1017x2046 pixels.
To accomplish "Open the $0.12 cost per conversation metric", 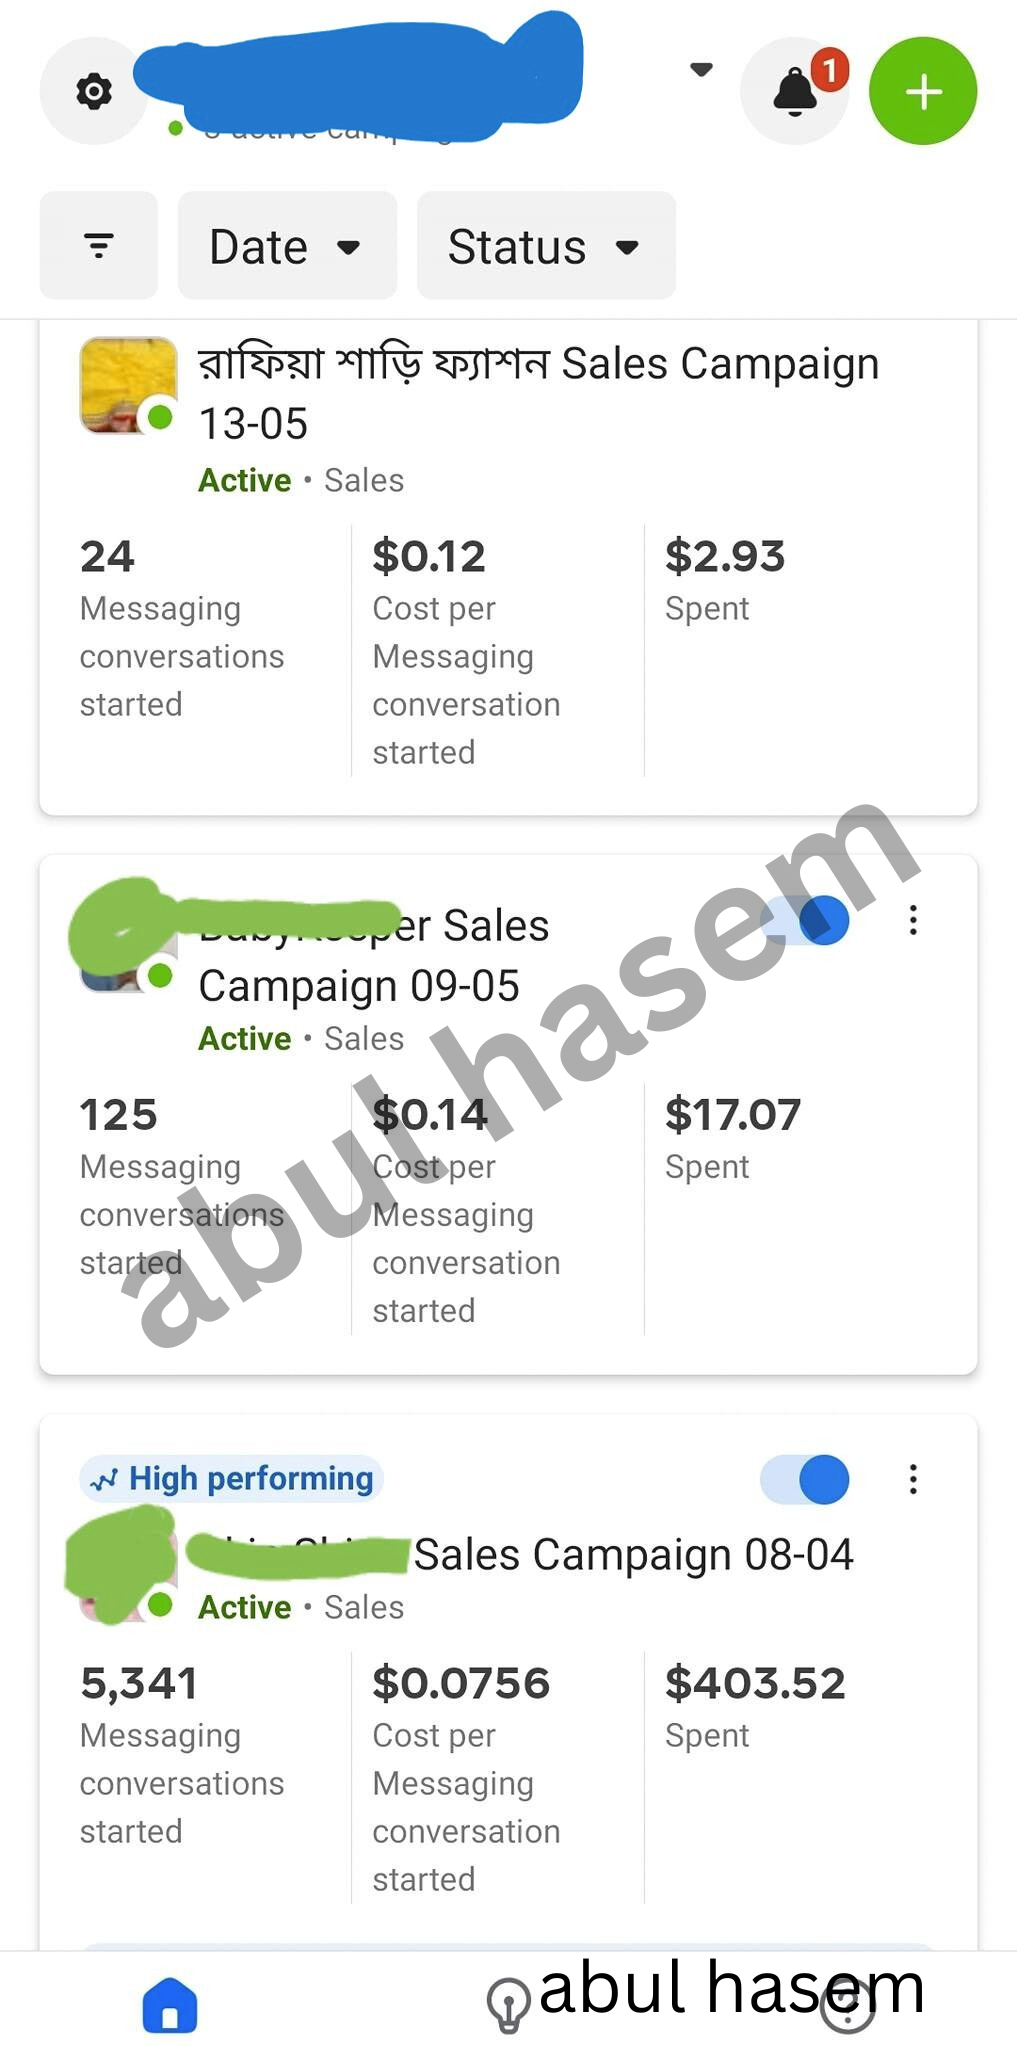I will 466,652.
